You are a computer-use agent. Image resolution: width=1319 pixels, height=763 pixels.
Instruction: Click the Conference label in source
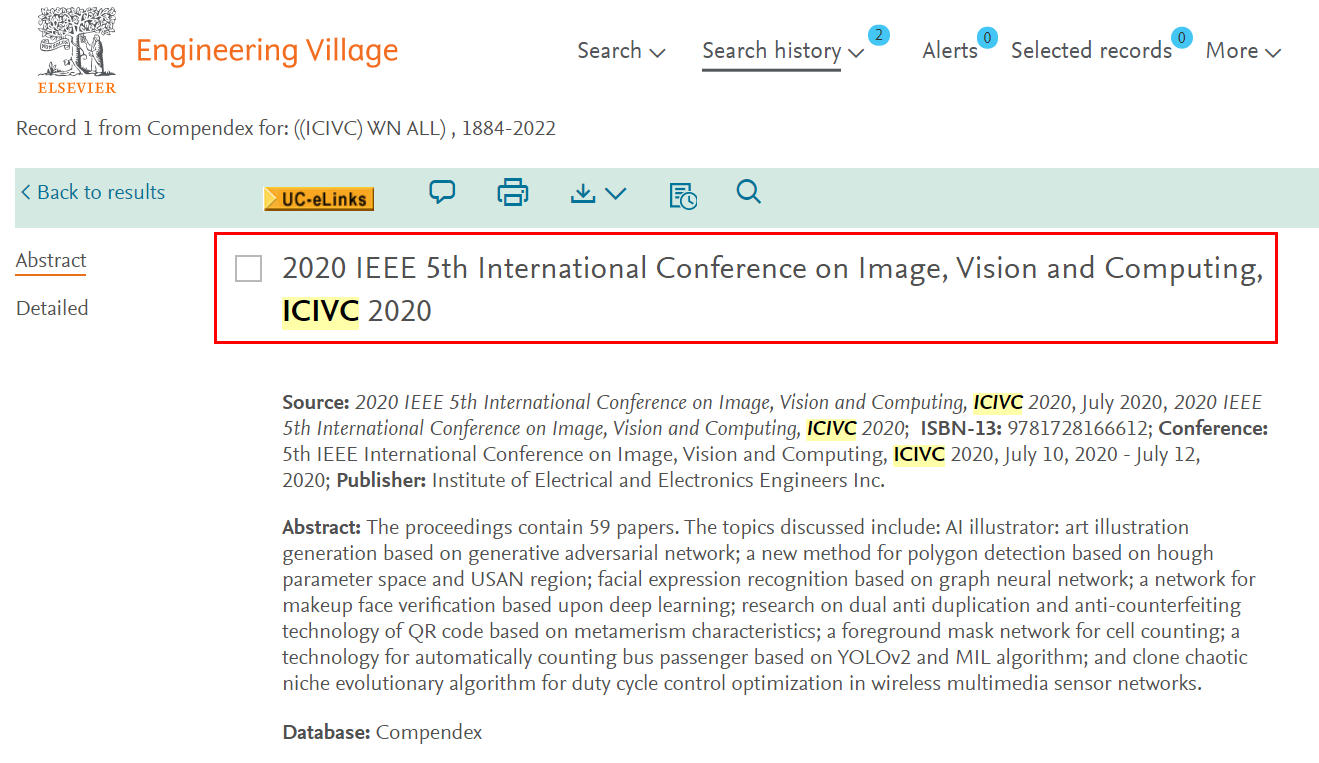[1213, 428]
